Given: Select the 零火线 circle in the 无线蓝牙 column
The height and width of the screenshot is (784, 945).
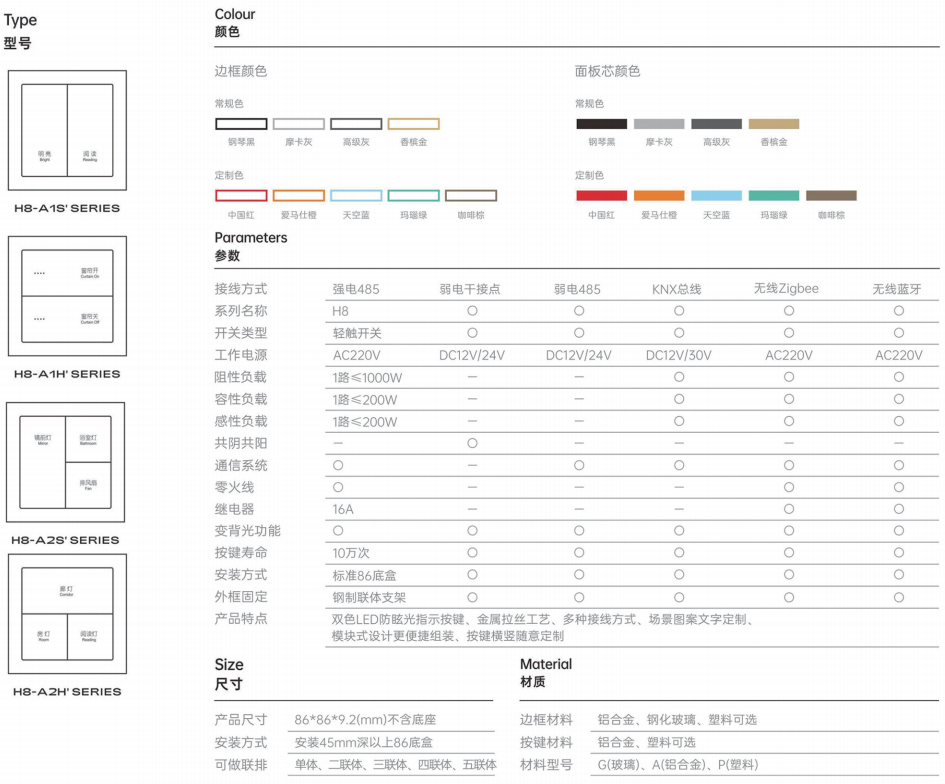Looking at the screenshot, I should point(898,487).
